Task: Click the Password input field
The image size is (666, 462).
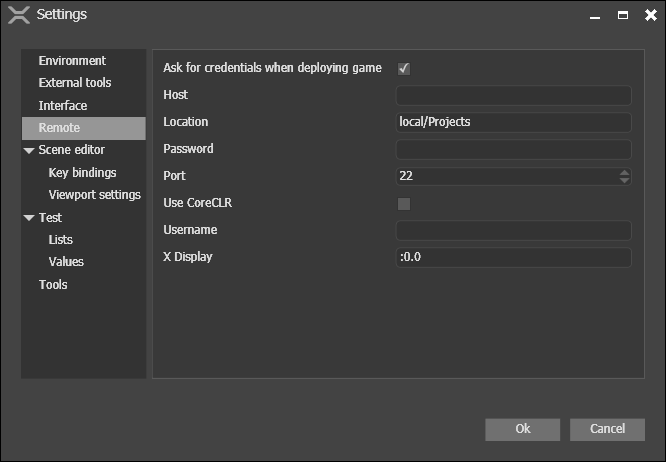Action: pos(513,149)
